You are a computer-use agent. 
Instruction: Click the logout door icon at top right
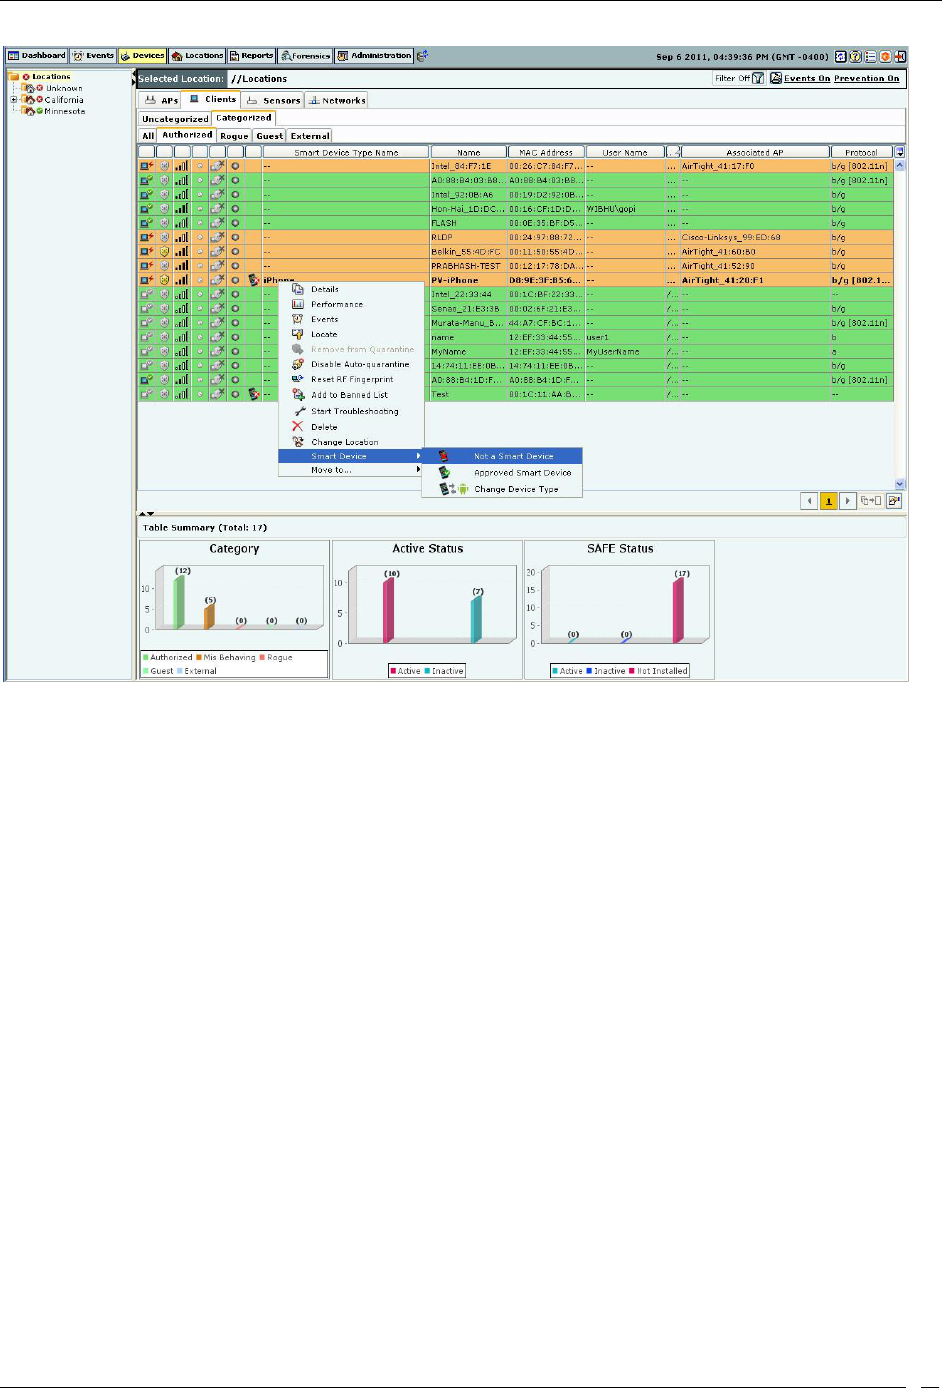[900, 56]
